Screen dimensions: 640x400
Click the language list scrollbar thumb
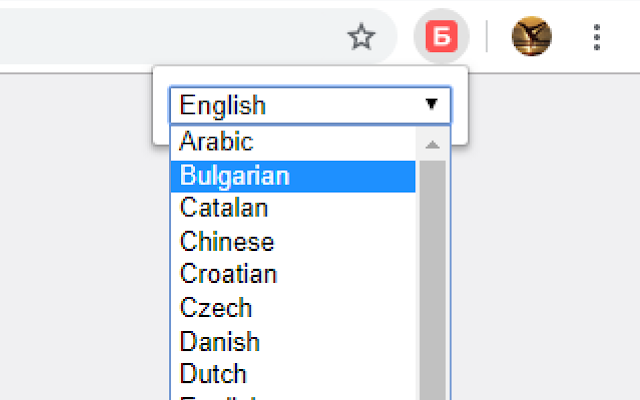click(432, 280)
